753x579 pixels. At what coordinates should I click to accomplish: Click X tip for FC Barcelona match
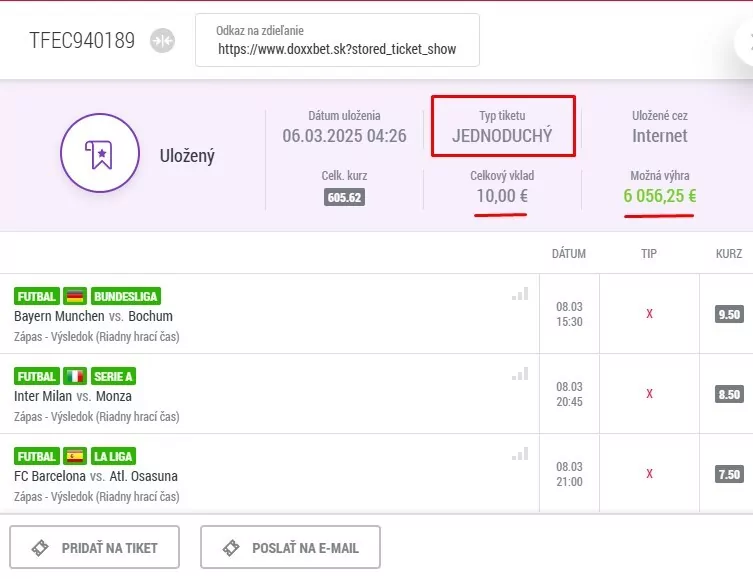click(649, 474)
